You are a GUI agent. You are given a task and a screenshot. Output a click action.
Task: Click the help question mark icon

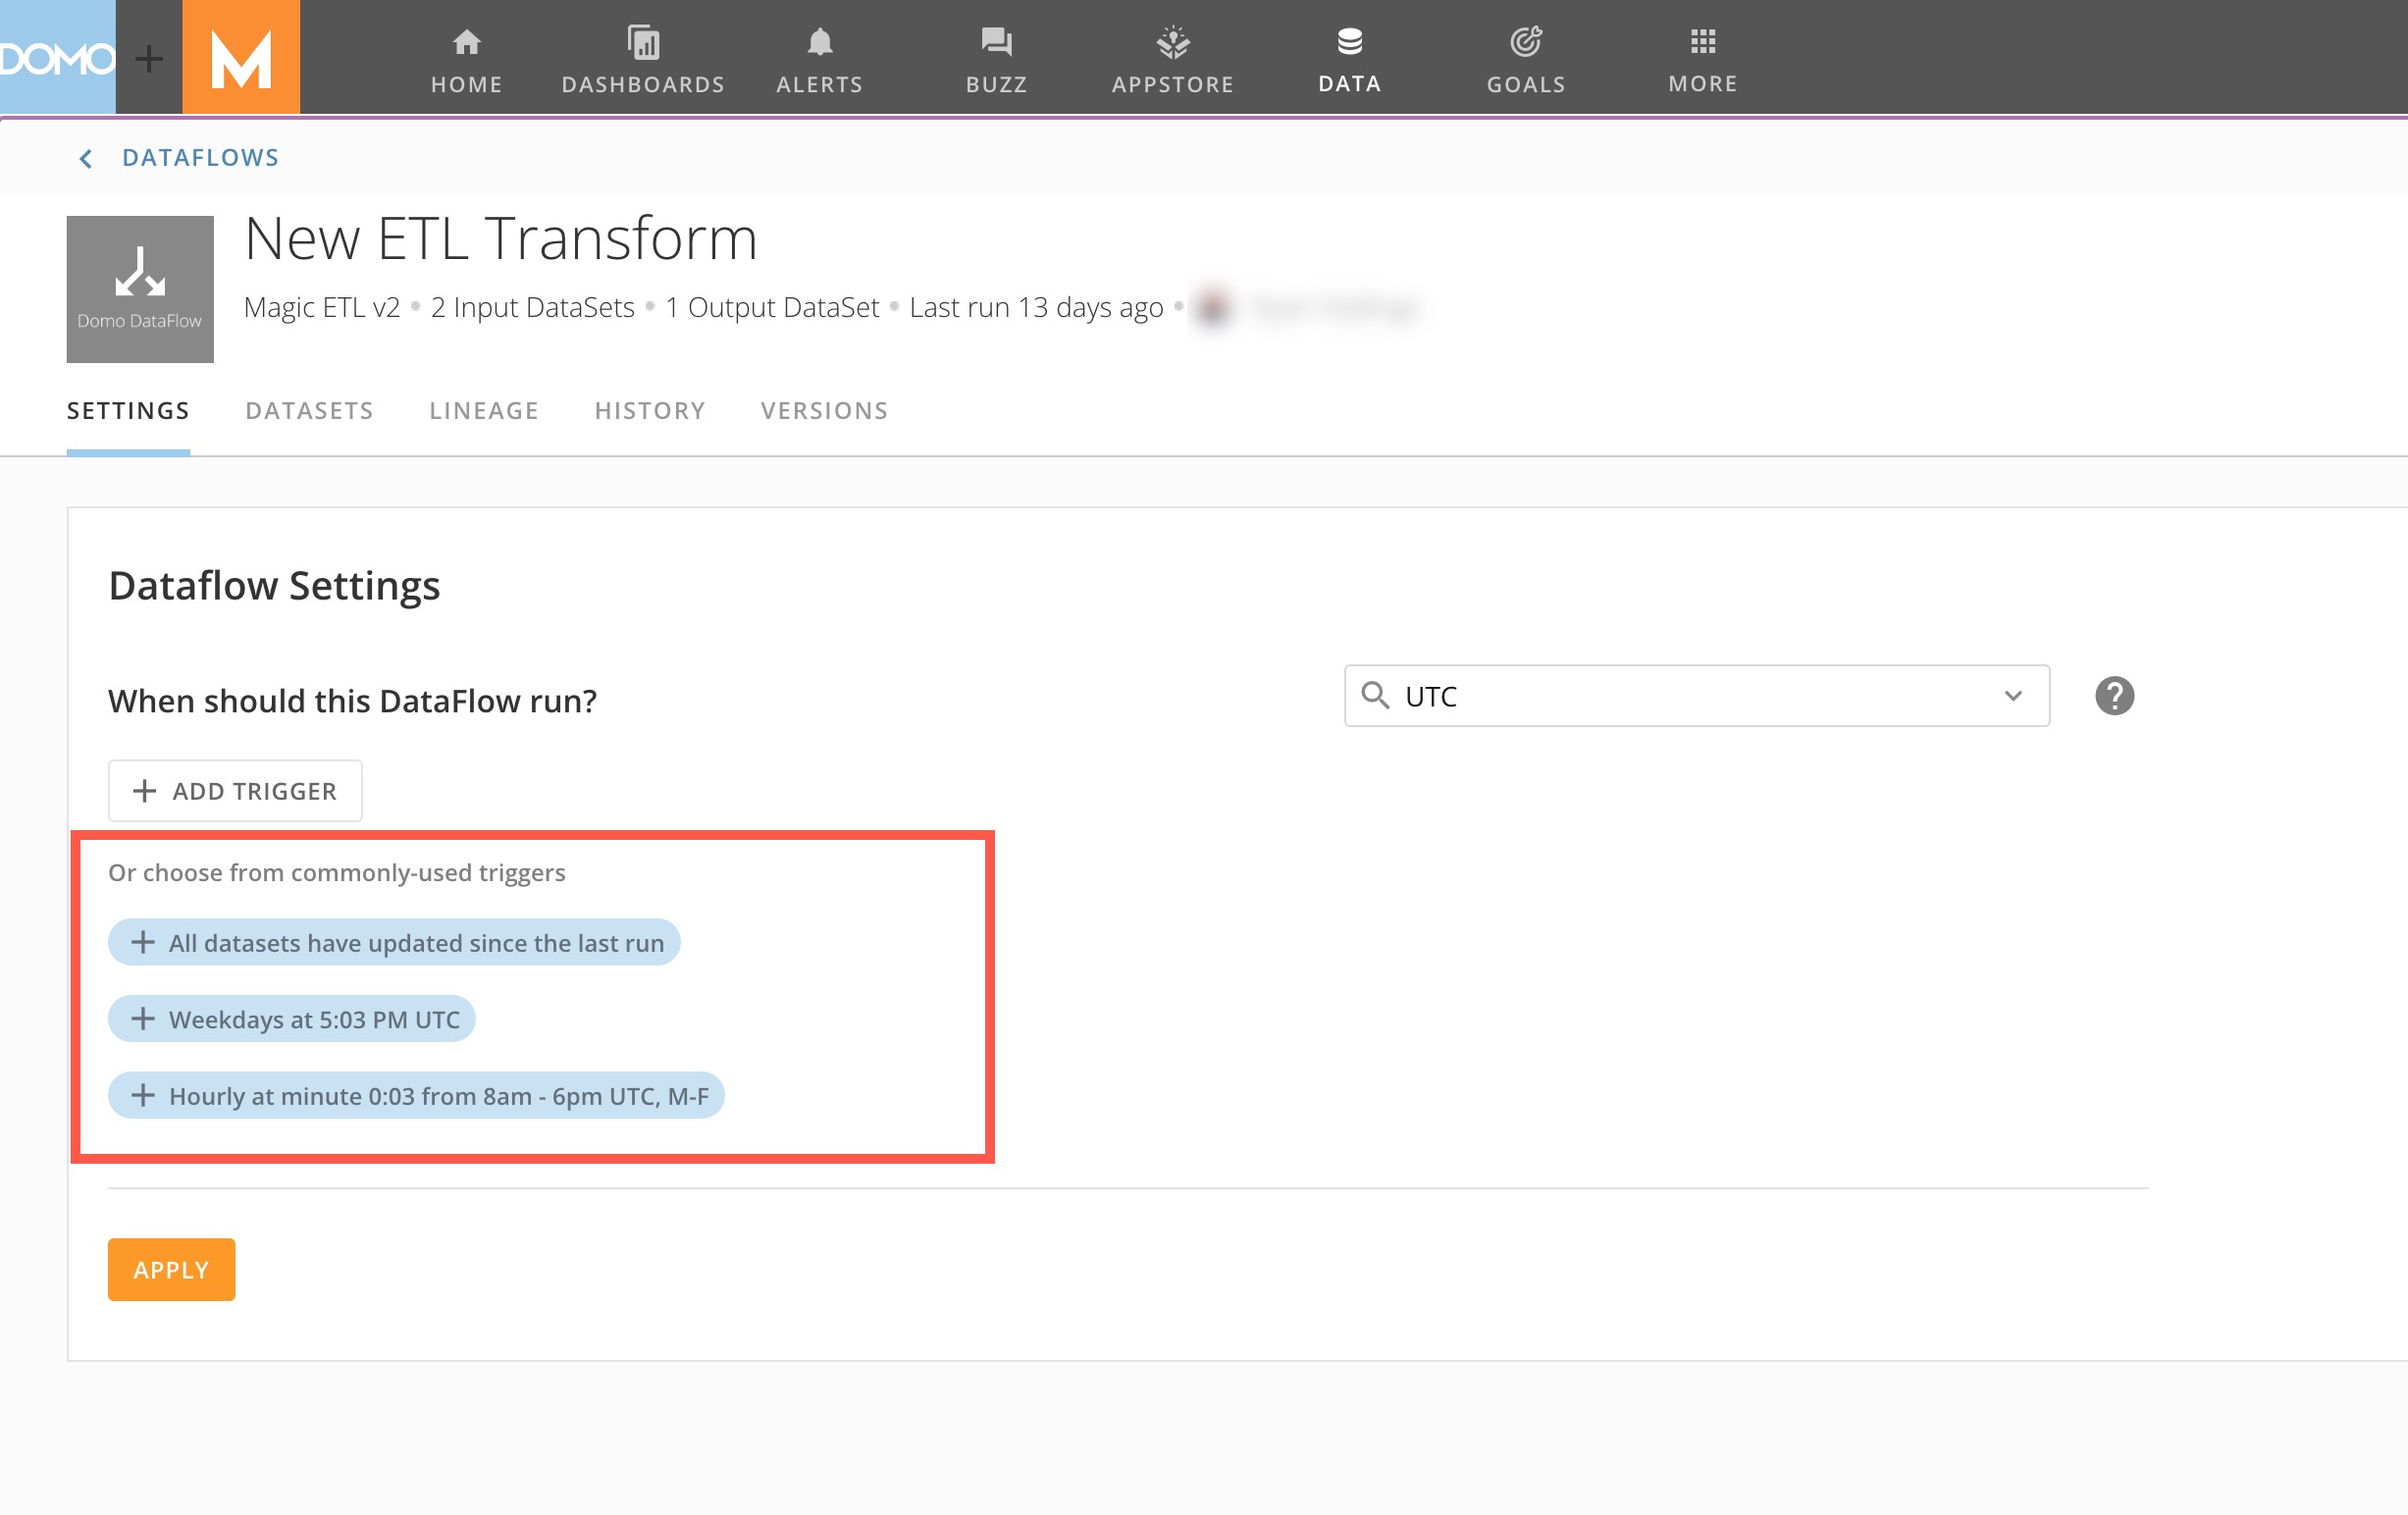tap(2114, 696)
